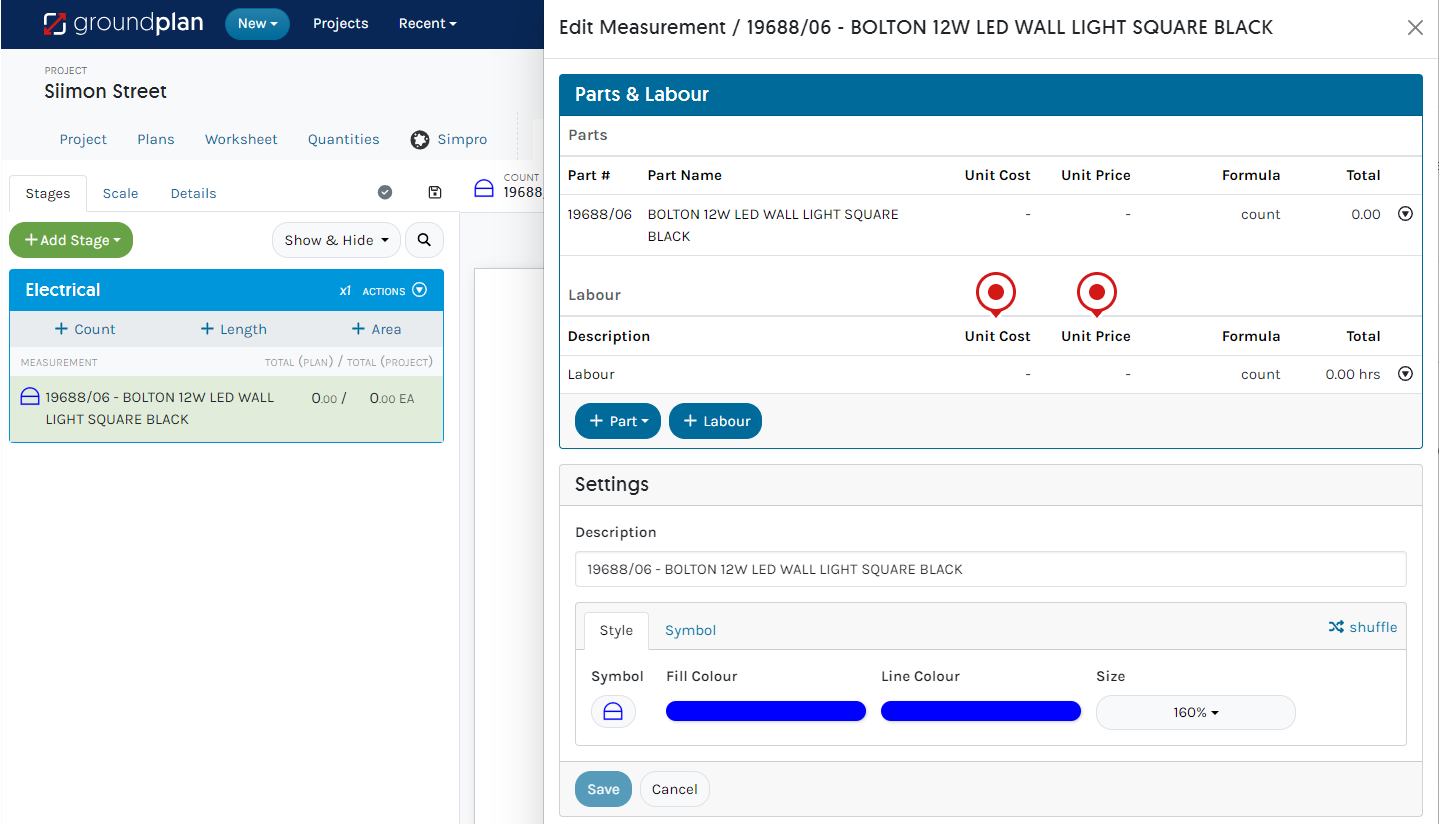Screen dimensions: 1440x824
Task: Click the blue count symbol icon beside COUNT
Action: tap(484, 188)
